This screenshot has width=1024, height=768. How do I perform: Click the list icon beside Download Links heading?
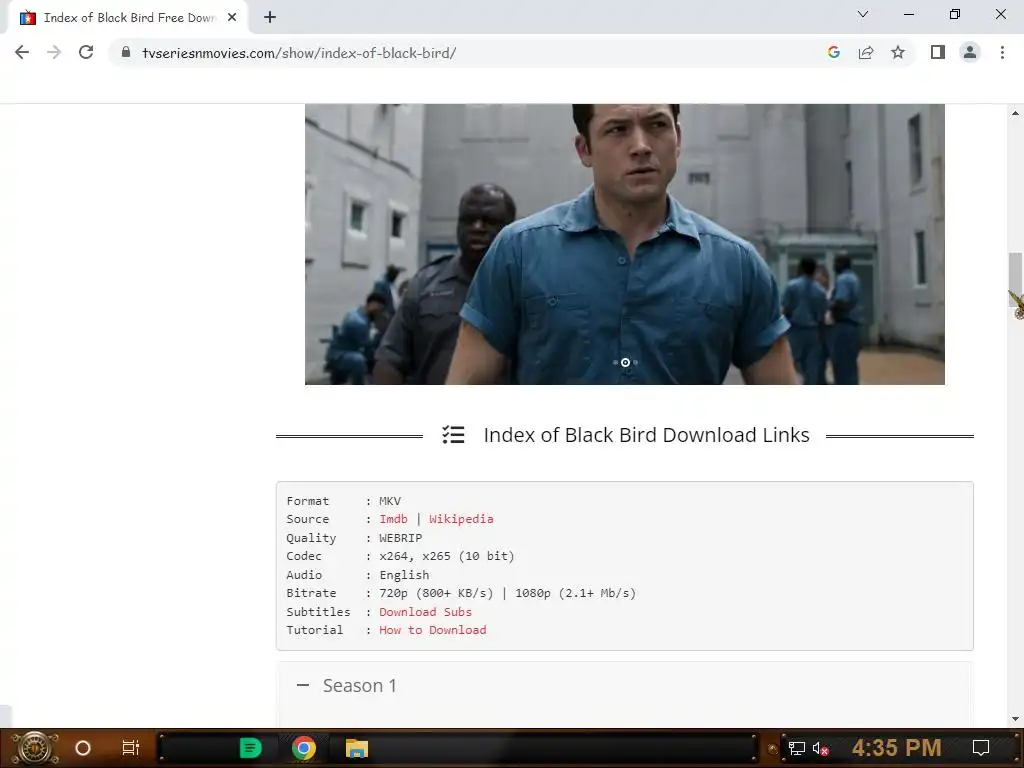tap(453, 435)
